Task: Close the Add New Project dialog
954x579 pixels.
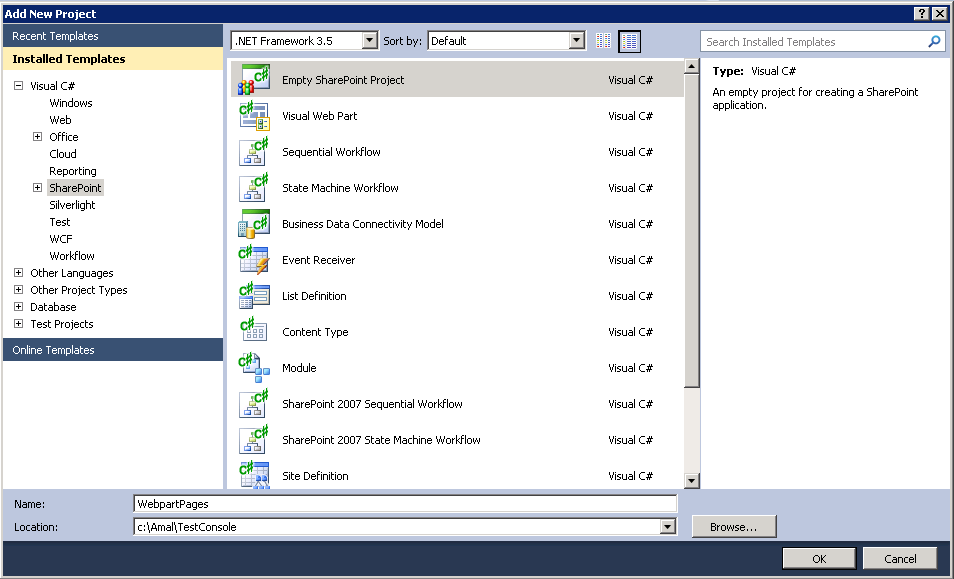Action: (940, 13)
